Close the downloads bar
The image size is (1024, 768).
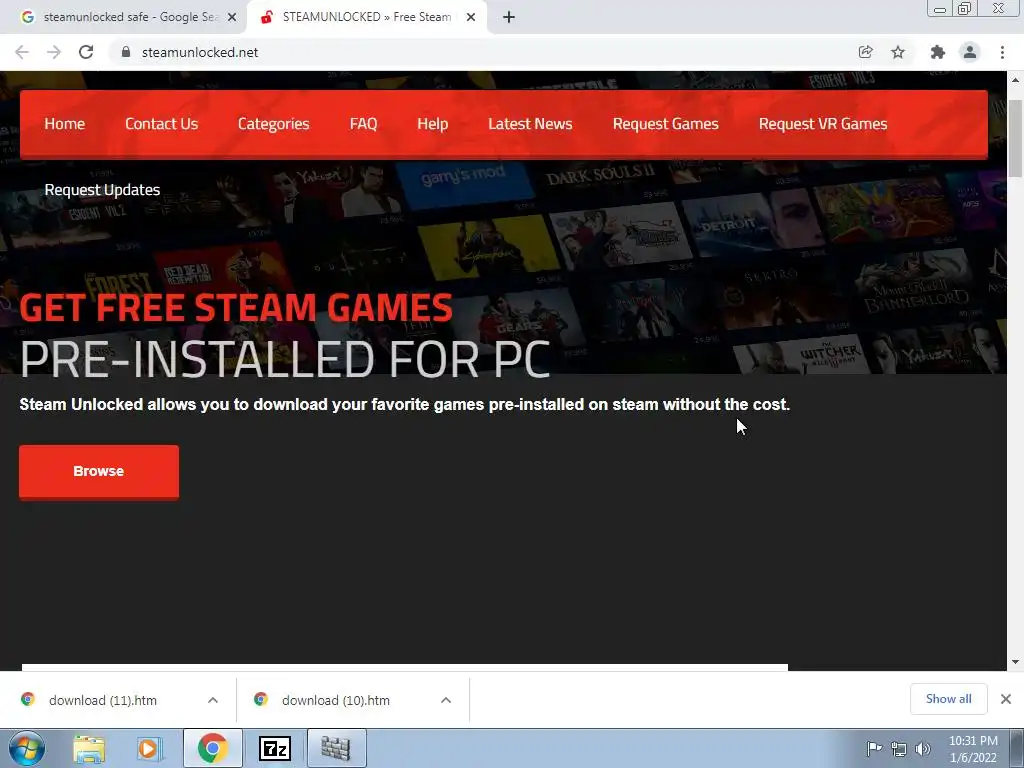(1006, 699)
